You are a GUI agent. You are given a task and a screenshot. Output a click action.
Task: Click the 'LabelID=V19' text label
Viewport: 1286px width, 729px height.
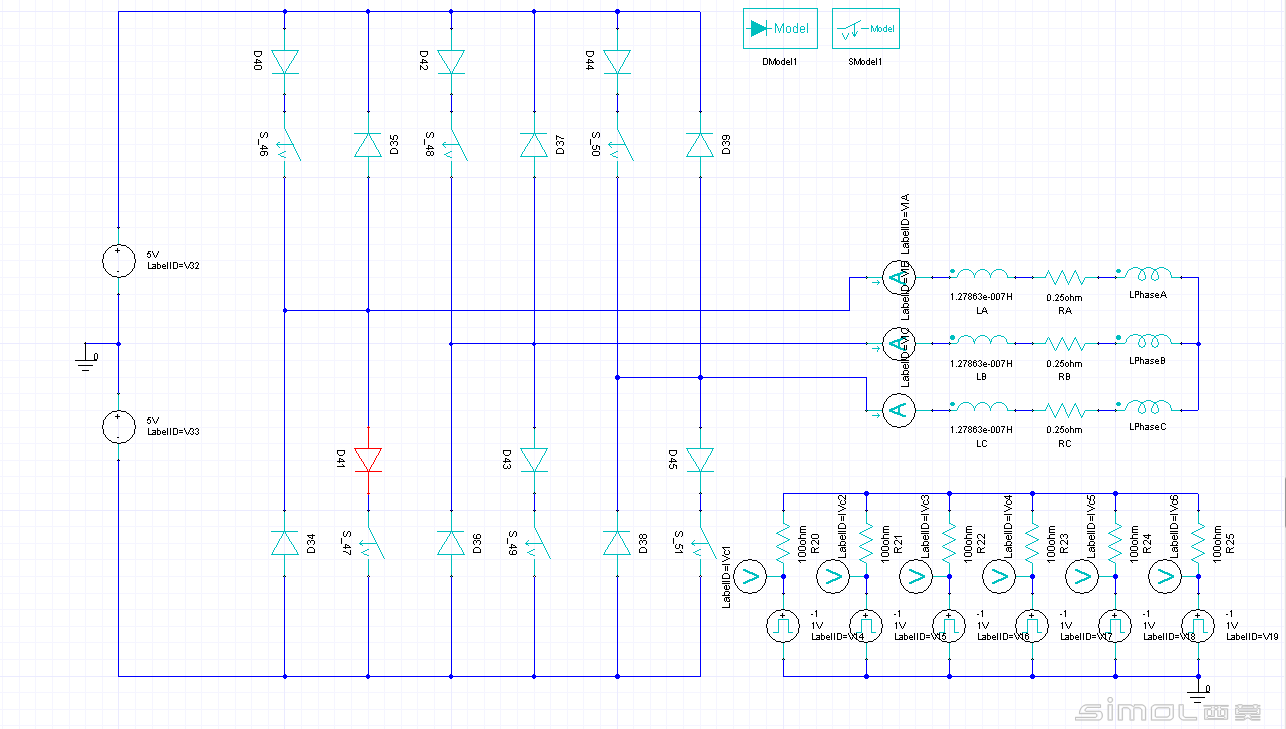(1252, 636)
